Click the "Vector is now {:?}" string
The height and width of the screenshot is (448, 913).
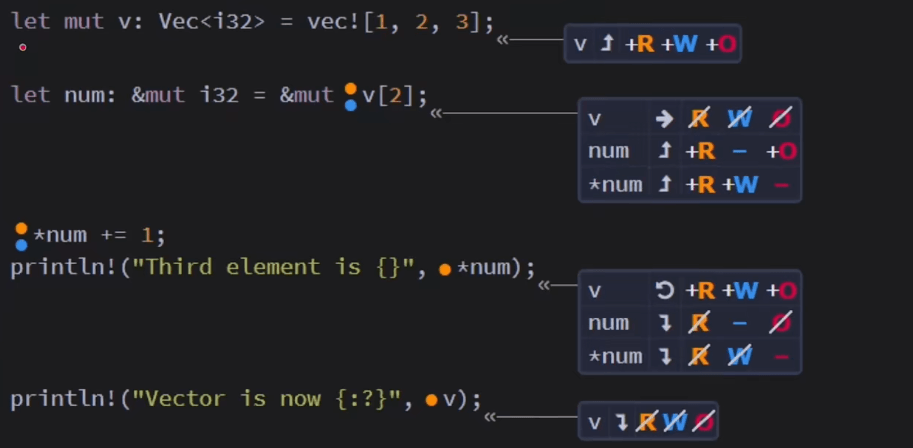[267, 398]
